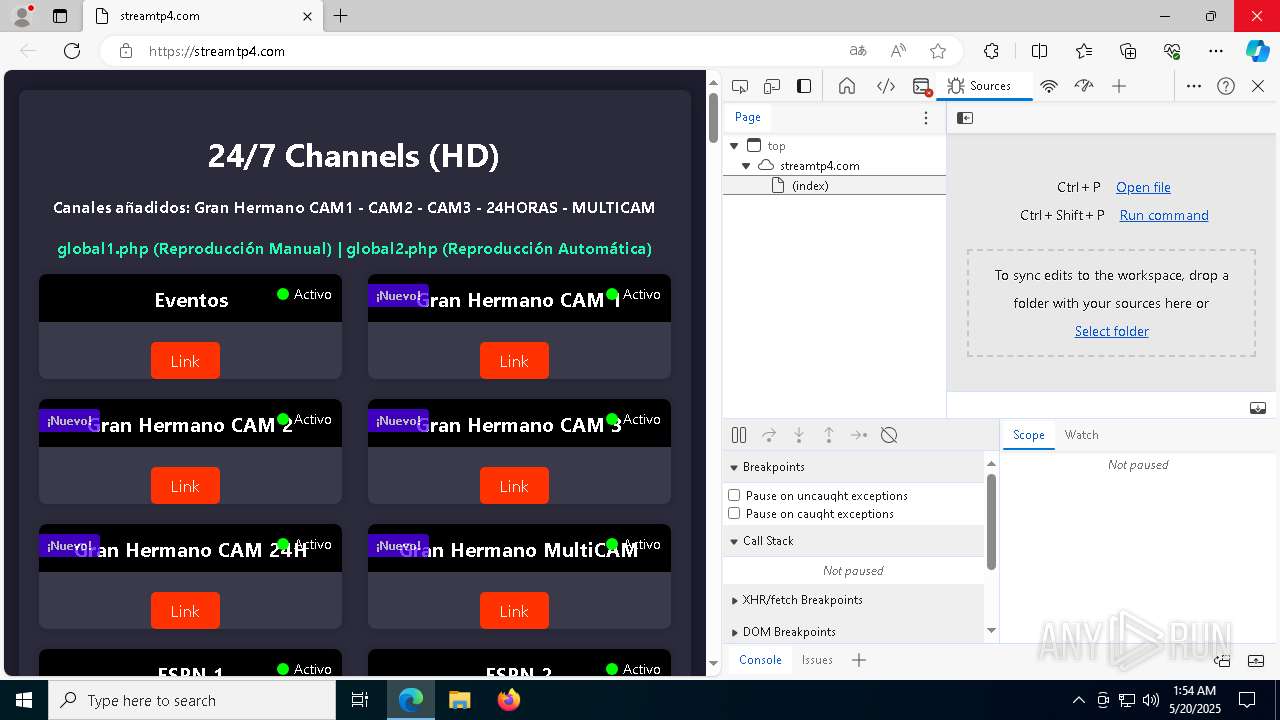Pause script execution in debugger
Viewport: 1280px width, 720px height.
[739, 435]
